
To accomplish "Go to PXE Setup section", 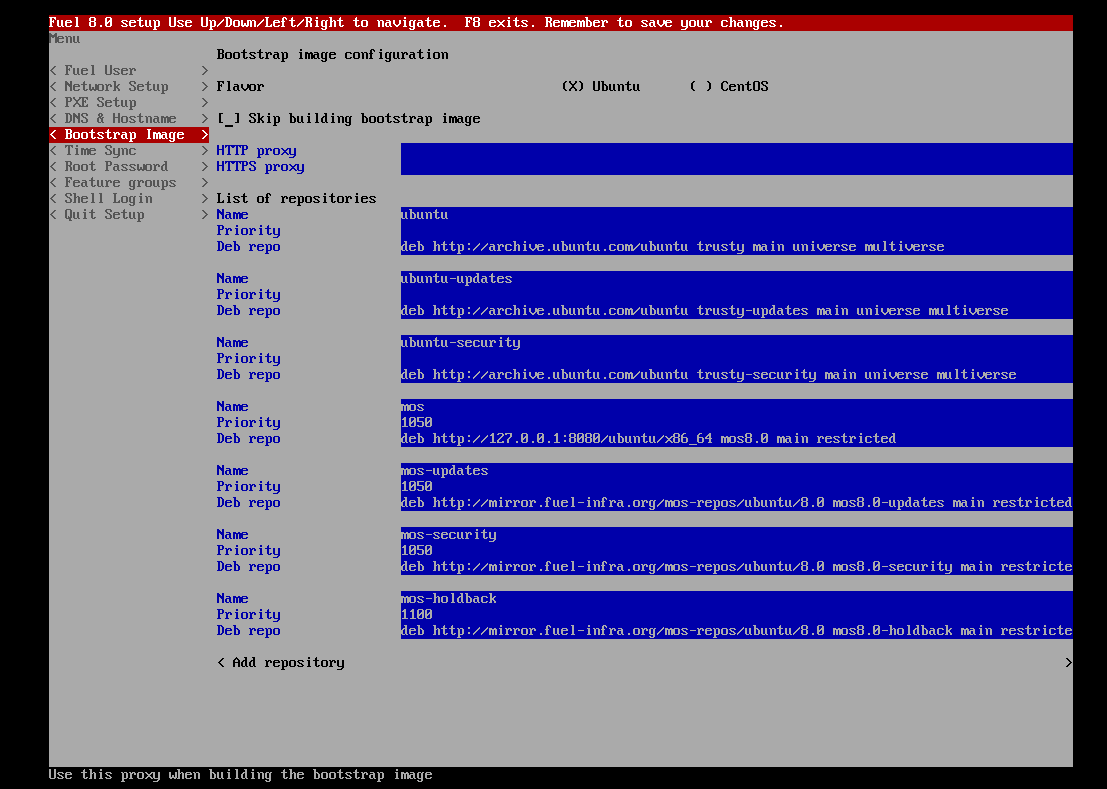I will pos(128,102).
